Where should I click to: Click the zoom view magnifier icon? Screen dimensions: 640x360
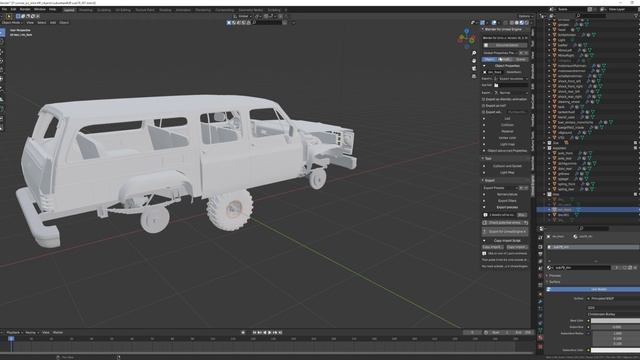pos(474,53)
